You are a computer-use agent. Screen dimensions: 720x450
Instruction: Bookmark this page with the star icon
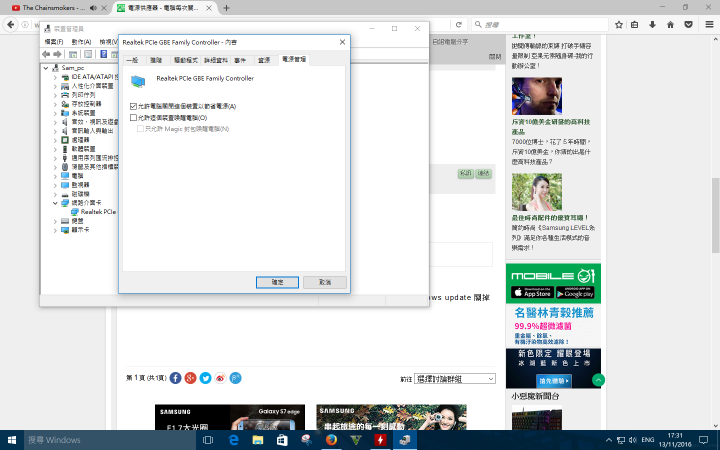click(619, 24)
